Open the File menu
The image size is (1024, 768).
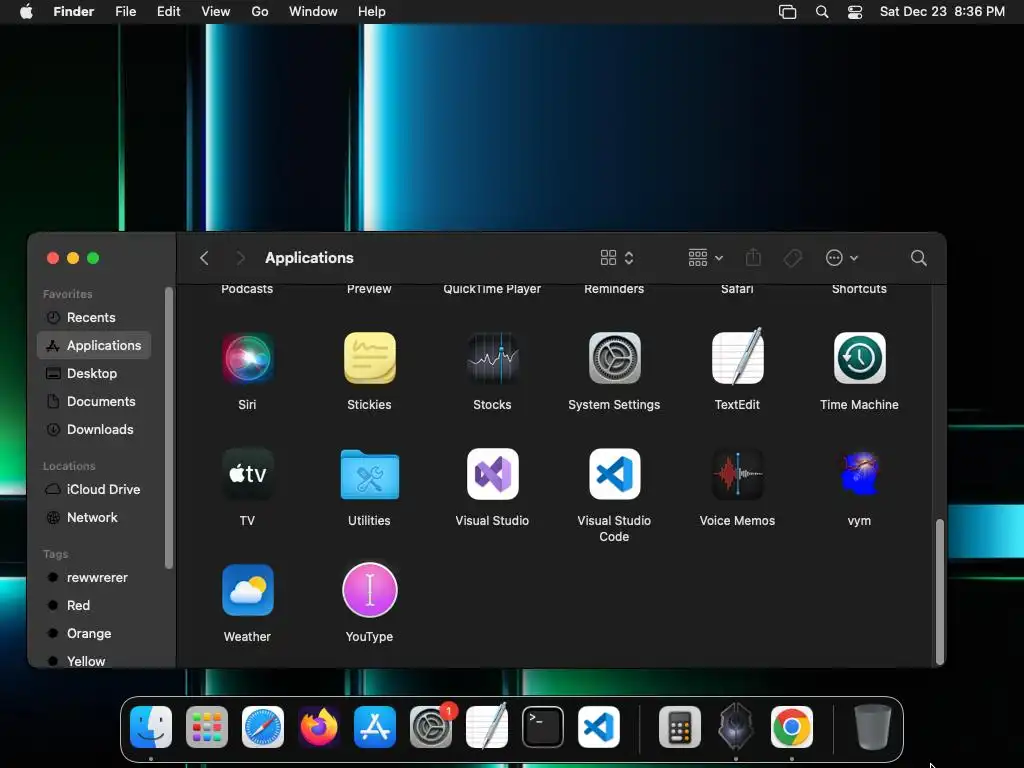[x=125, y=11]
